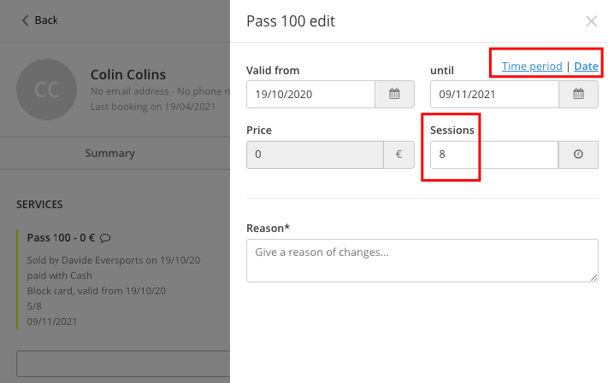Click the disabled Price field
Viewport: 608px width, 383px height.
(x=315, y=154)
